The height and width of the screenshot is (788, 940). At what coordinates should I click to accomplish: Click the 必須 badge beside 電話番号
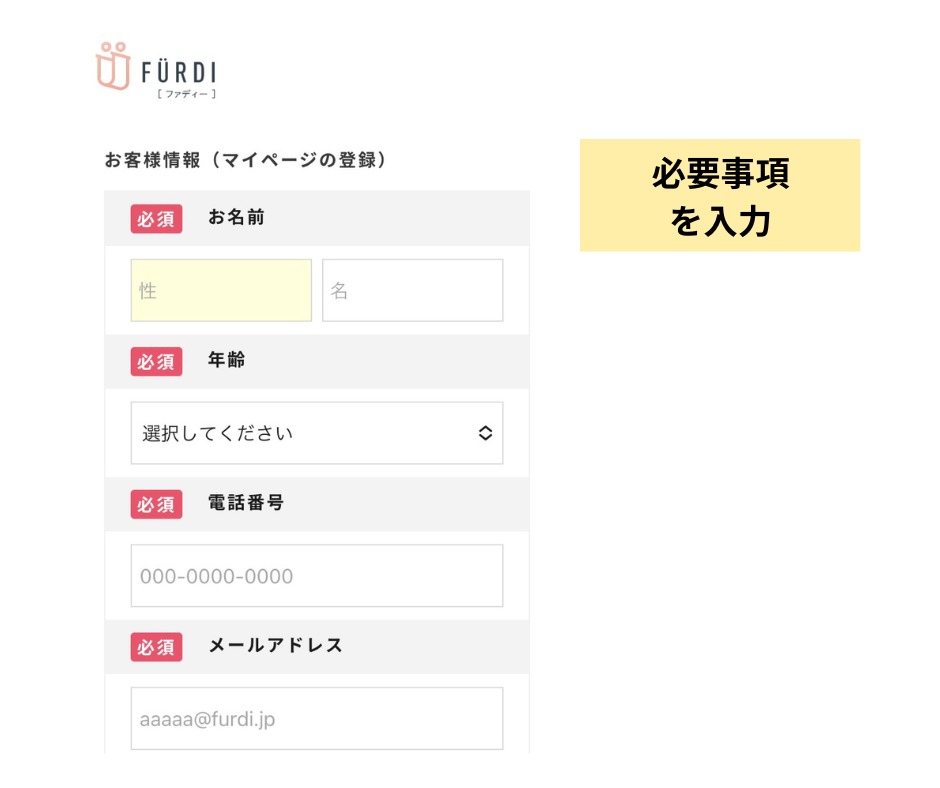tap(156, 504)
